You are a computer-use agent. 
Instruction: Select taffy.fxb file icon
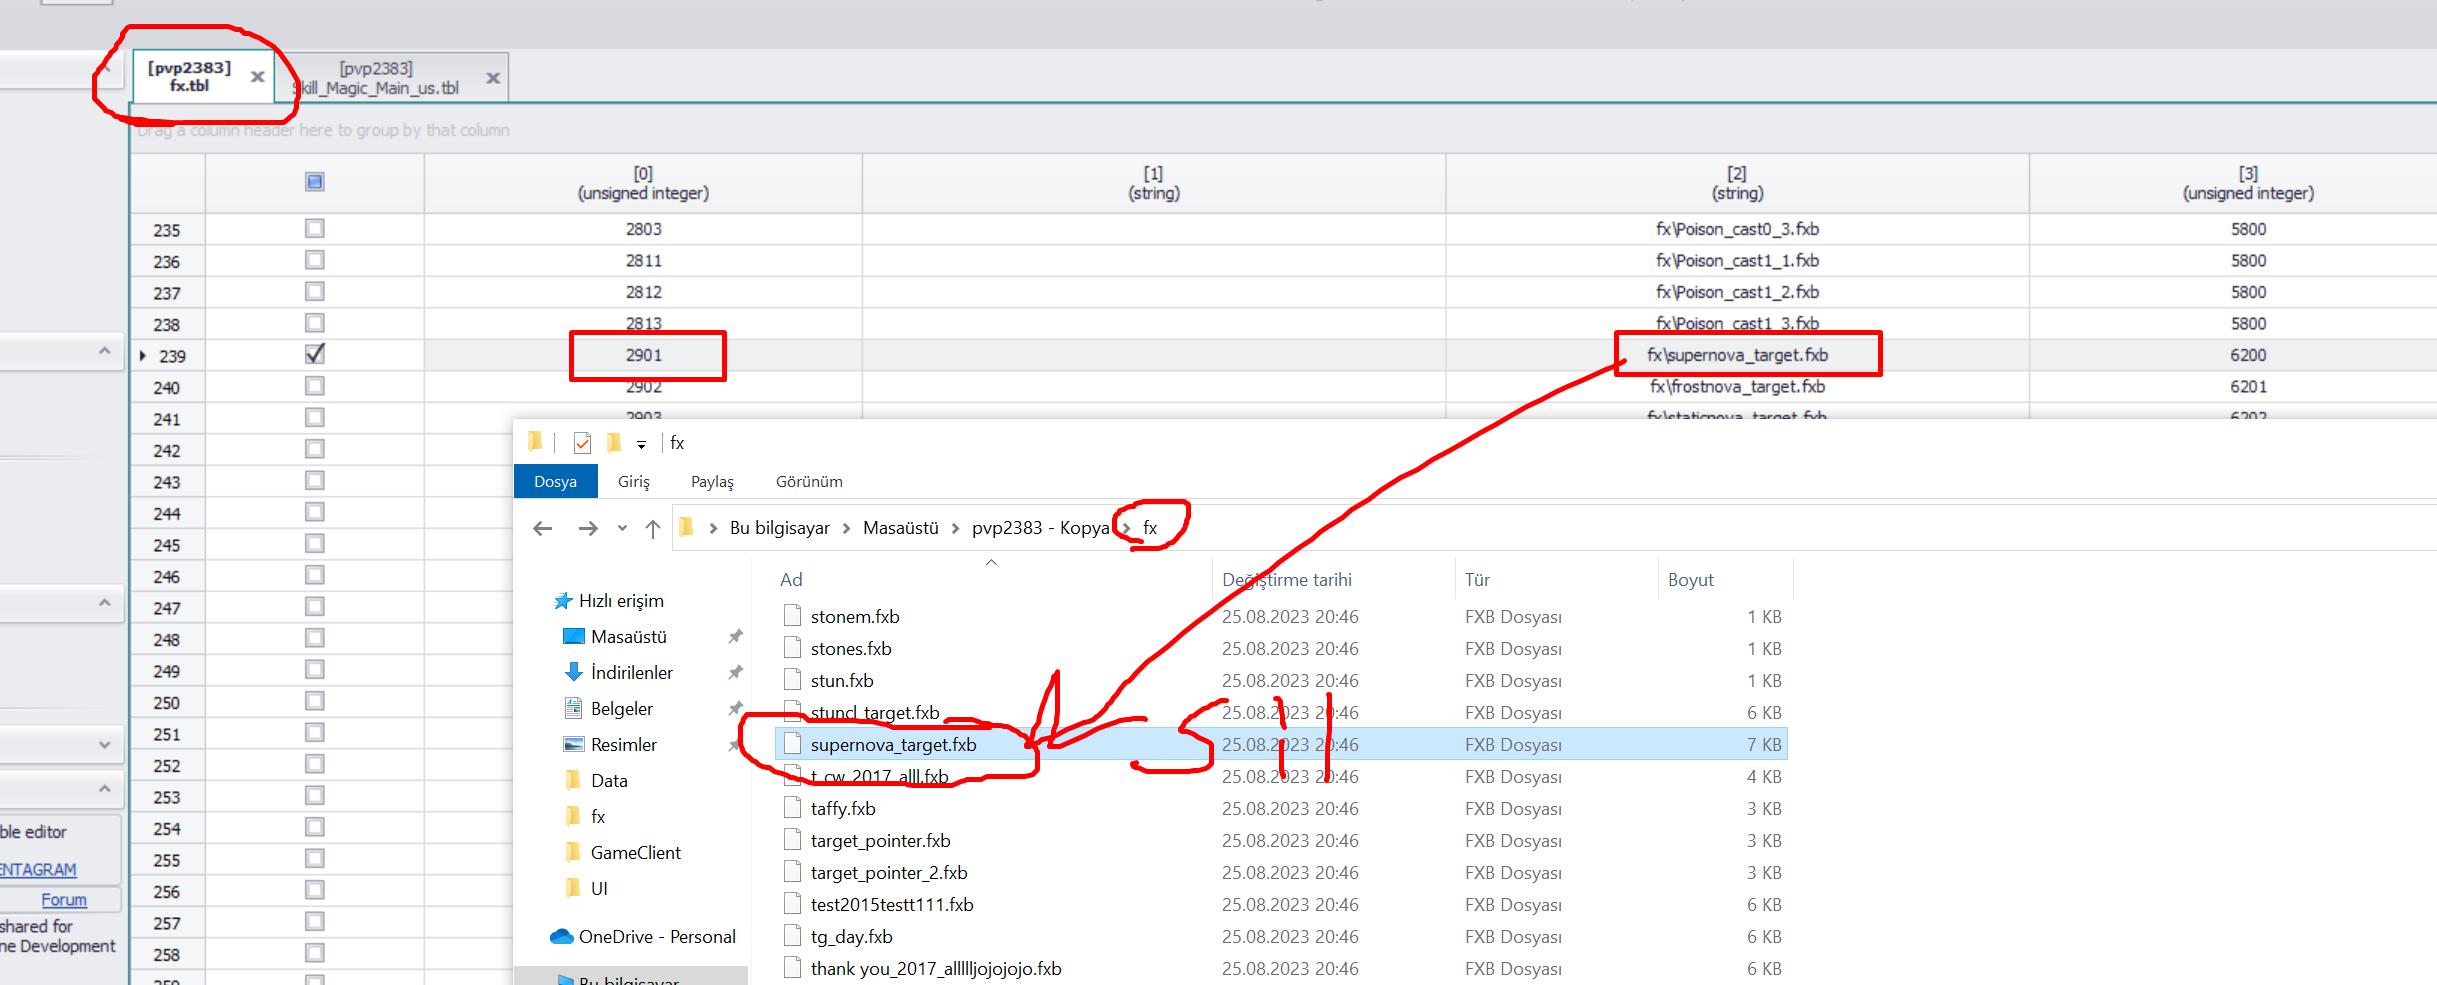click(x=792, y=808)
